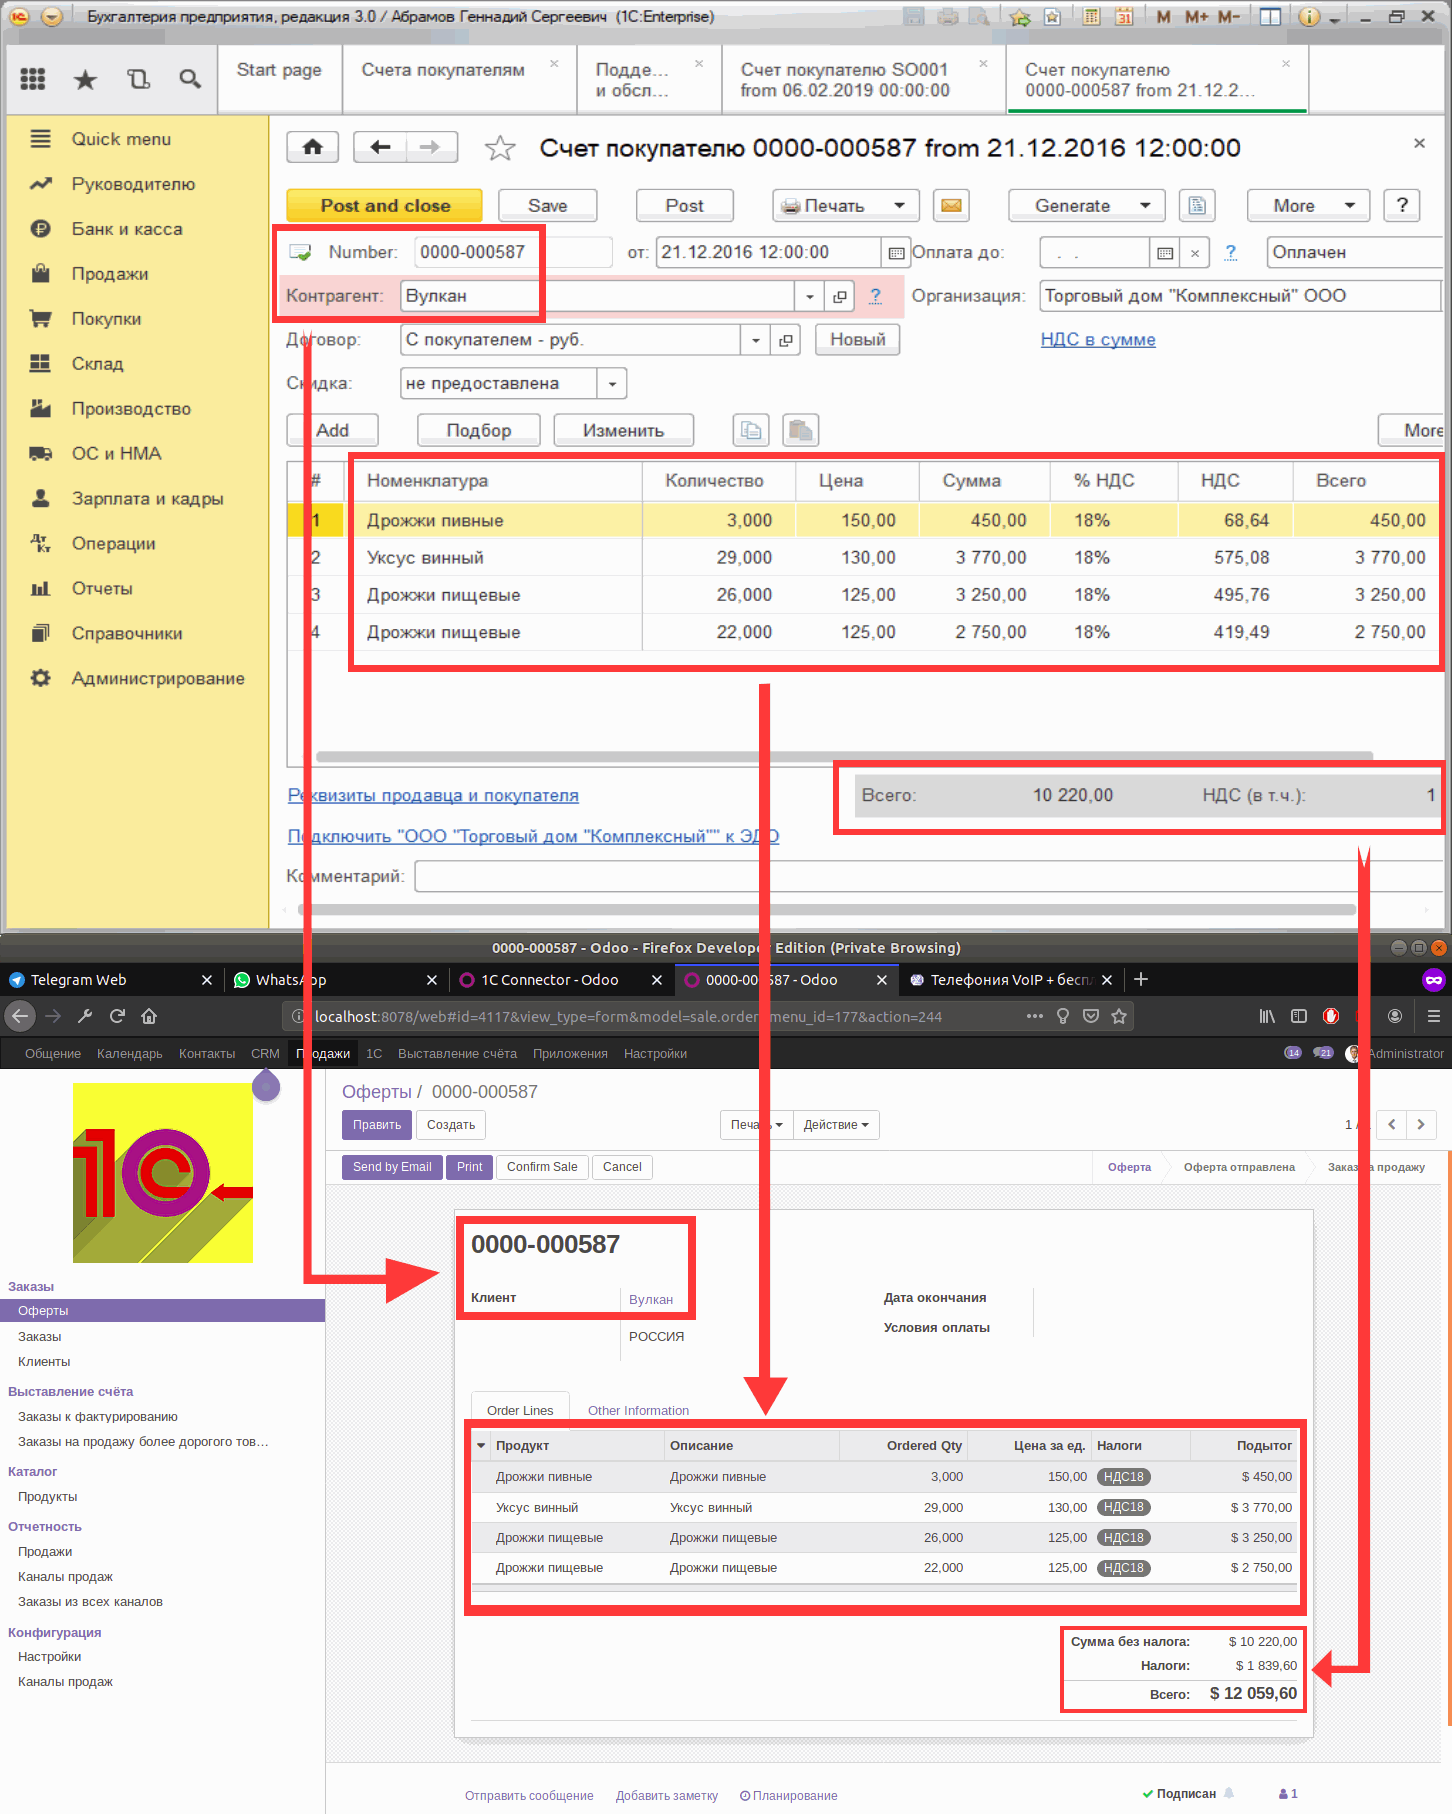This screenshot has width=1452, height=1814.
Task: Click the Post and close button
Action: [x=385, y=205]
